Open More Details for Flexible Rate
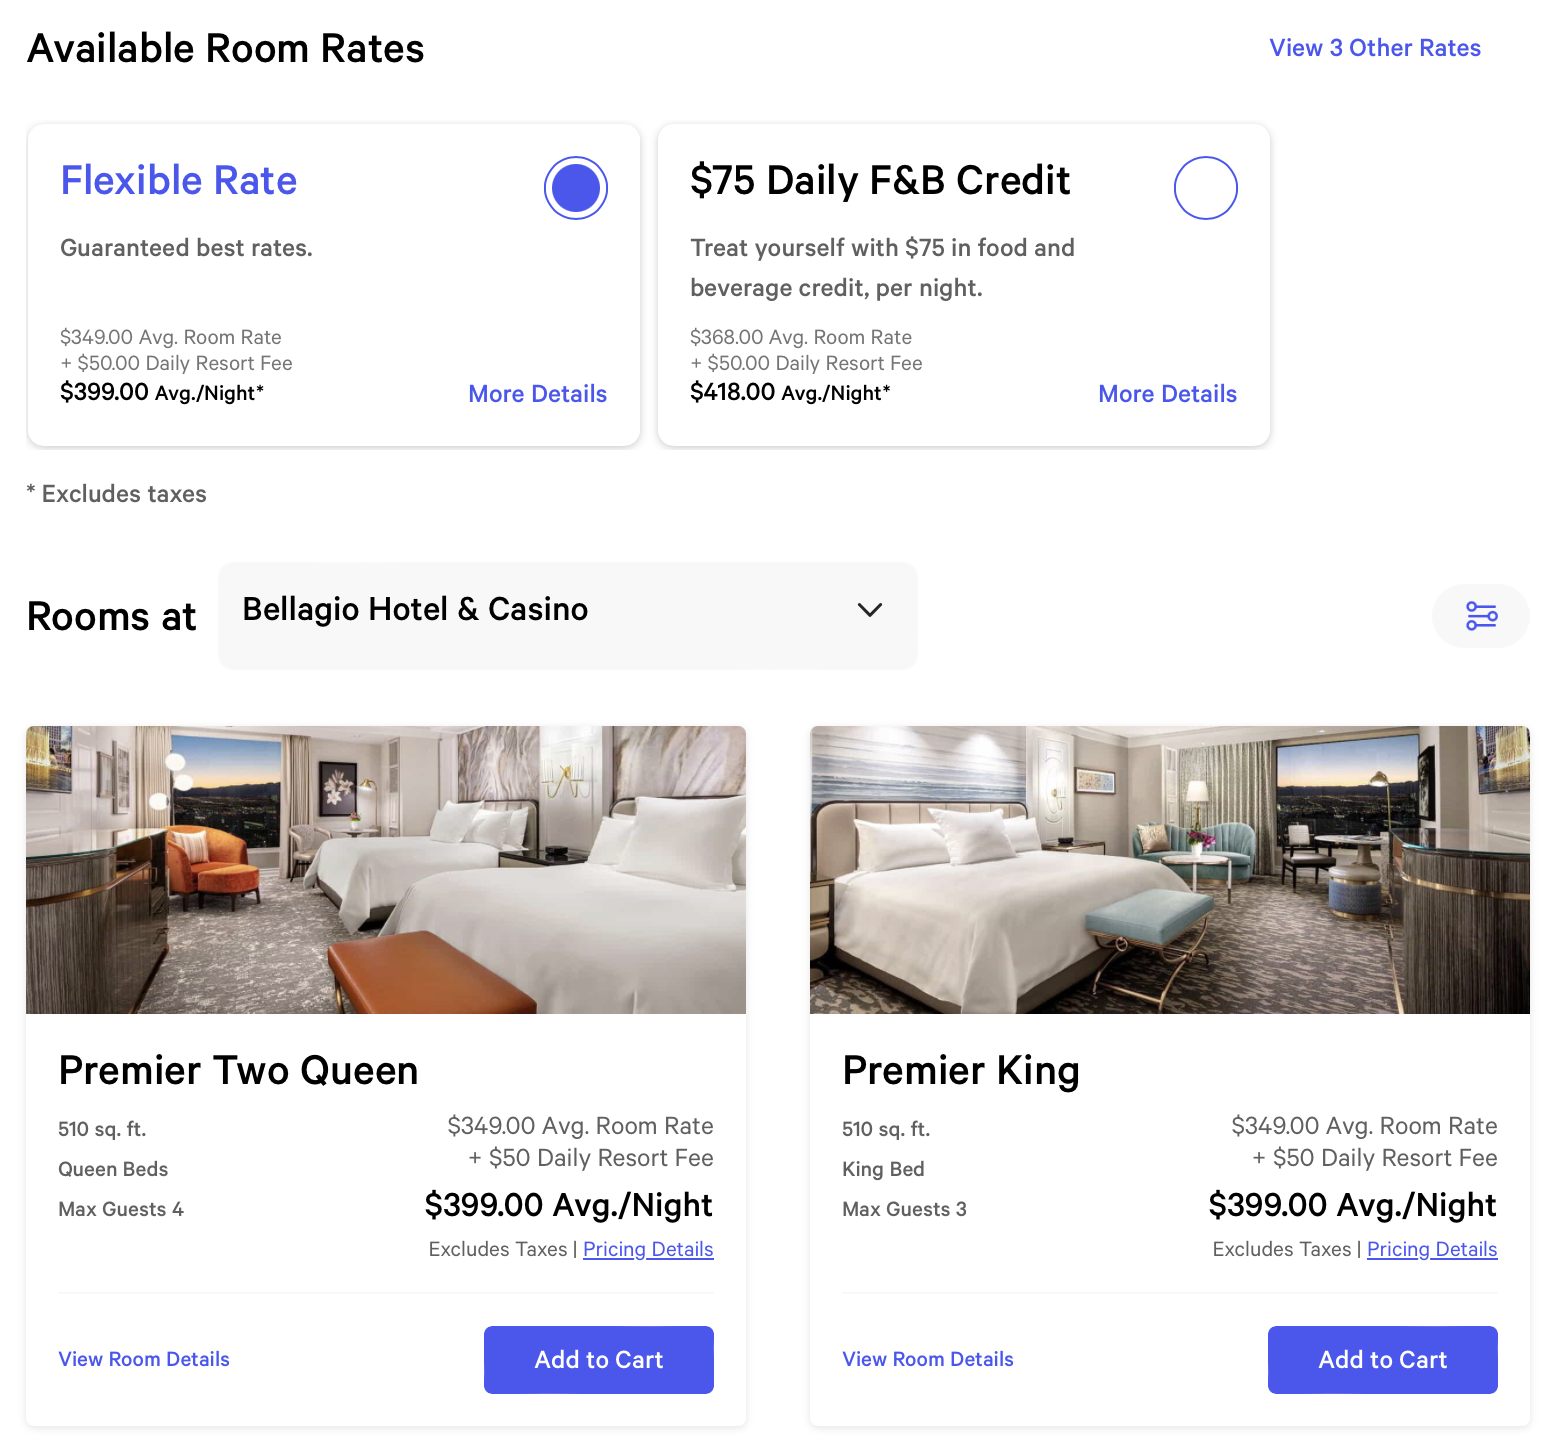This screenshot has height=1446, width=1548. (x=538, y=394)
